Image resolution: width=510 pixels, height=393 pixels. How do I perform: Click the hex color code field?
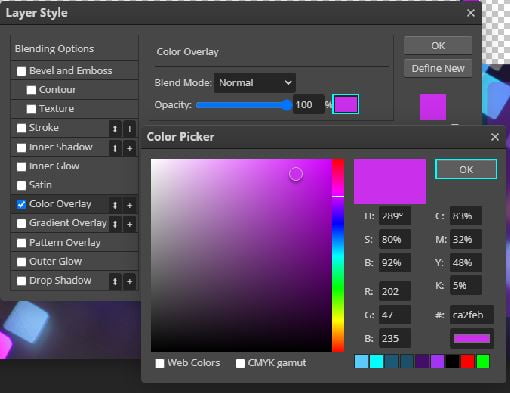pos(472,315)
